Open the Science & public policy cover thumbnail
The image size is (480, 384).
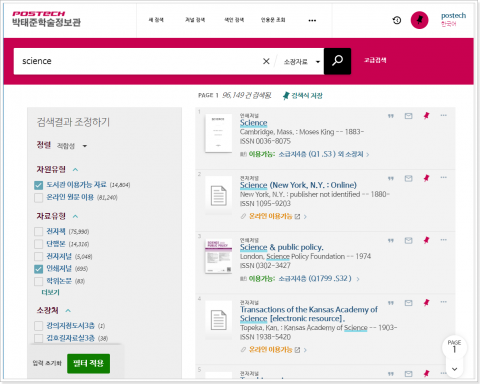(218, 257)
